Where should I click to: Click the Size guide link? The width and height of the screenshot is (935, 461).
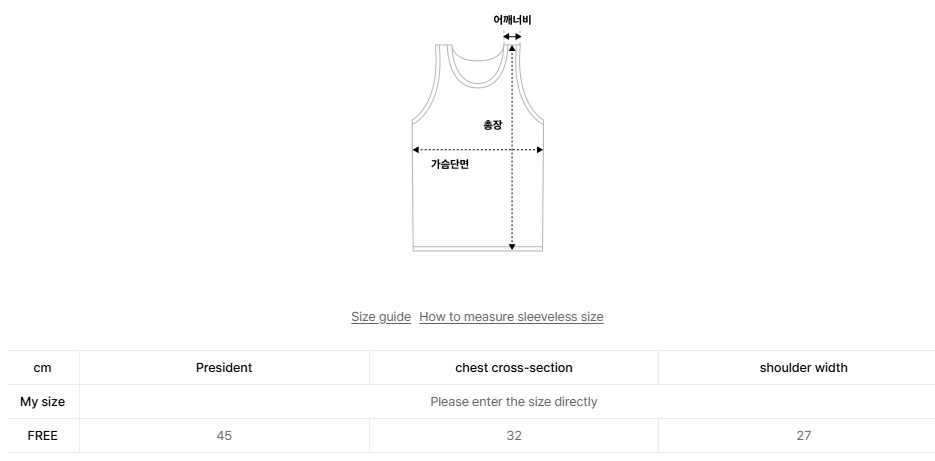(x=381, y=317)
